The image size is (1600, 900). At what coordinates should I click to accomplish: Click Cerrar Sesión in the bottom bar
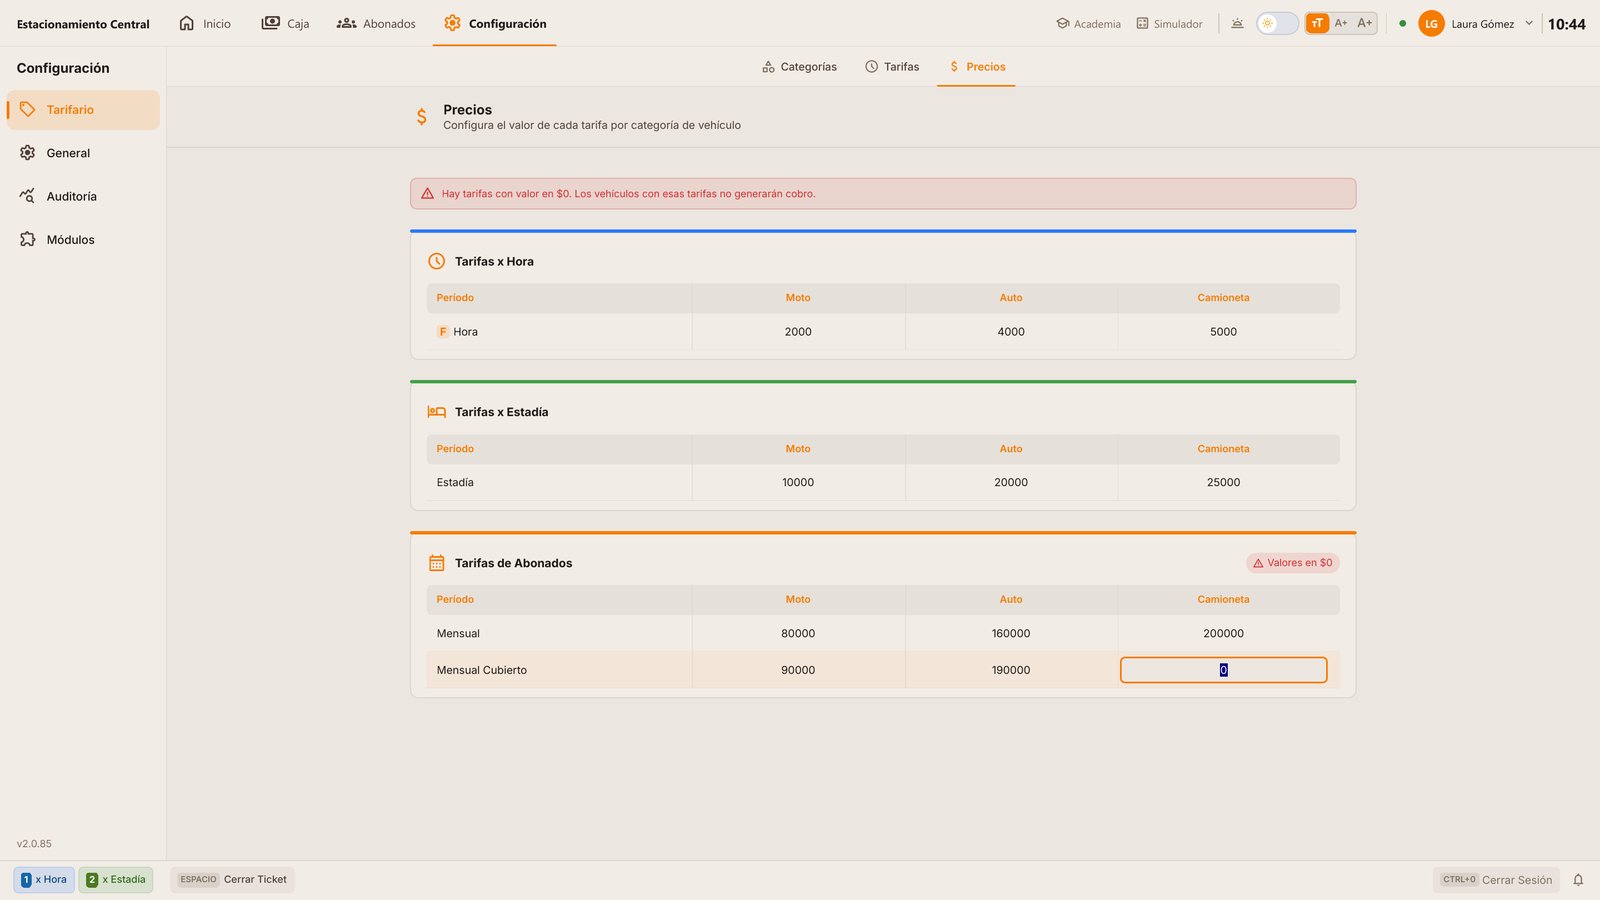pos(1496,880)
